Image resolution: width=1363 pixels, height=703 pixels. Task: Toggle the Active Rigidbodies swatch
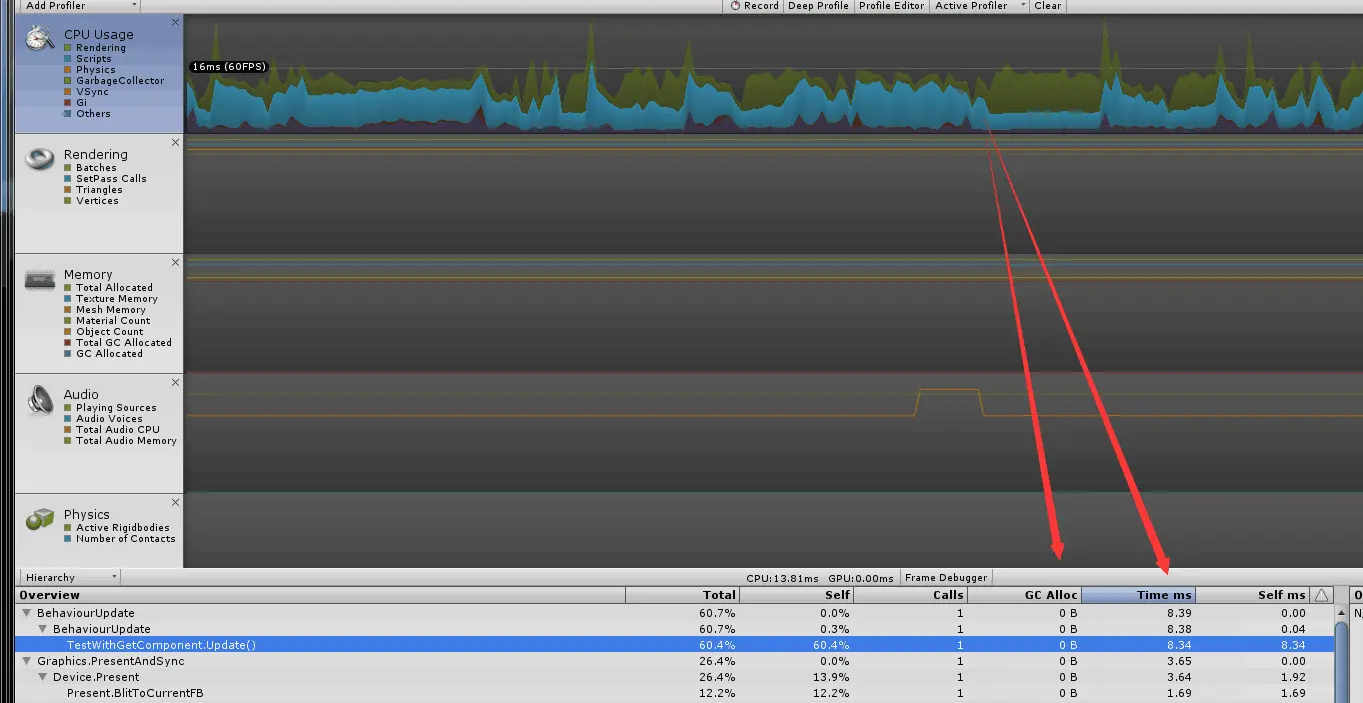coord(68,528)
